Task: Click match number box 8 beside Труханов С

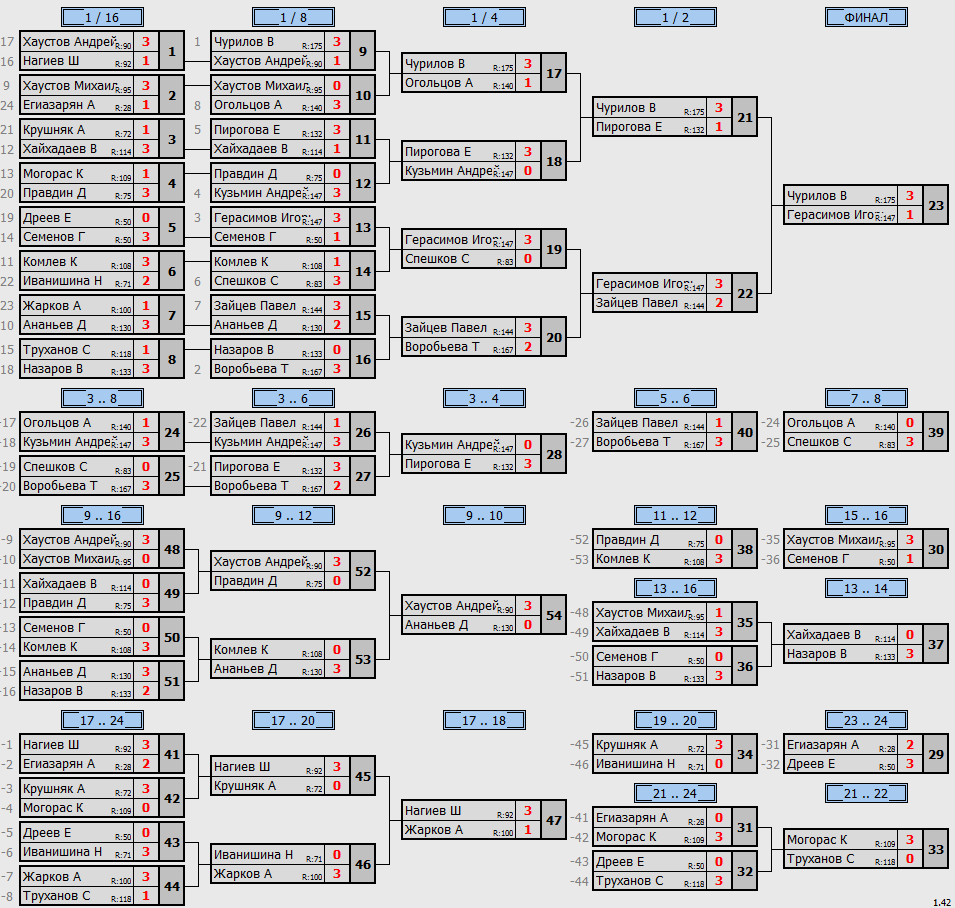Action: [172, 359]
